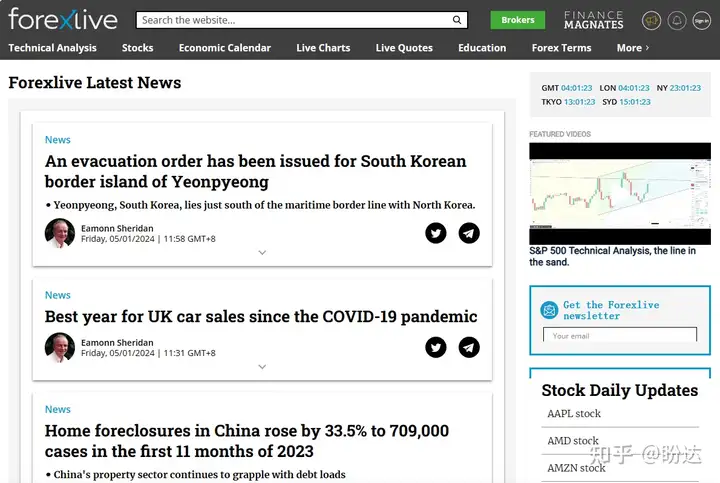The width and height of the screenshot is (720, 483).
Task: Click the GMT clock time
Action: pos(576,88)
